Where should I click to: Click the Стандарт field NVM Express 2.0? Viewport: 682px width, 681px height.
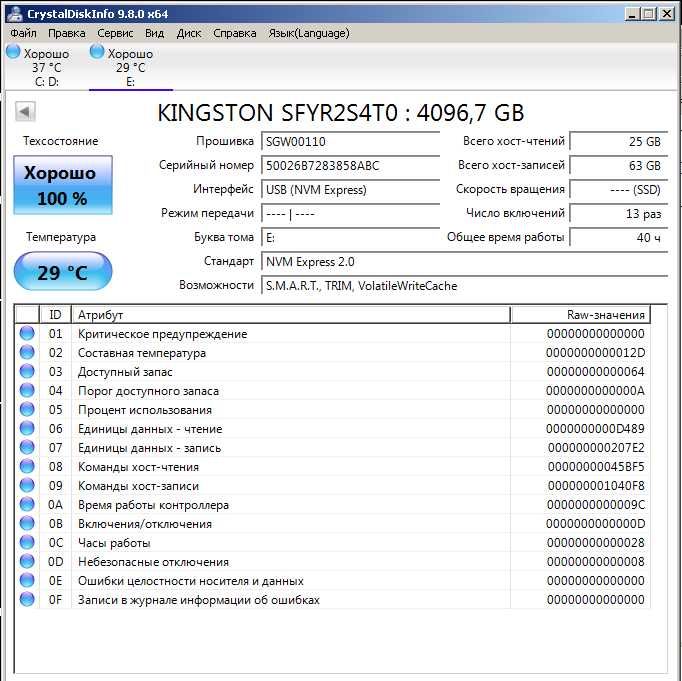465,262
